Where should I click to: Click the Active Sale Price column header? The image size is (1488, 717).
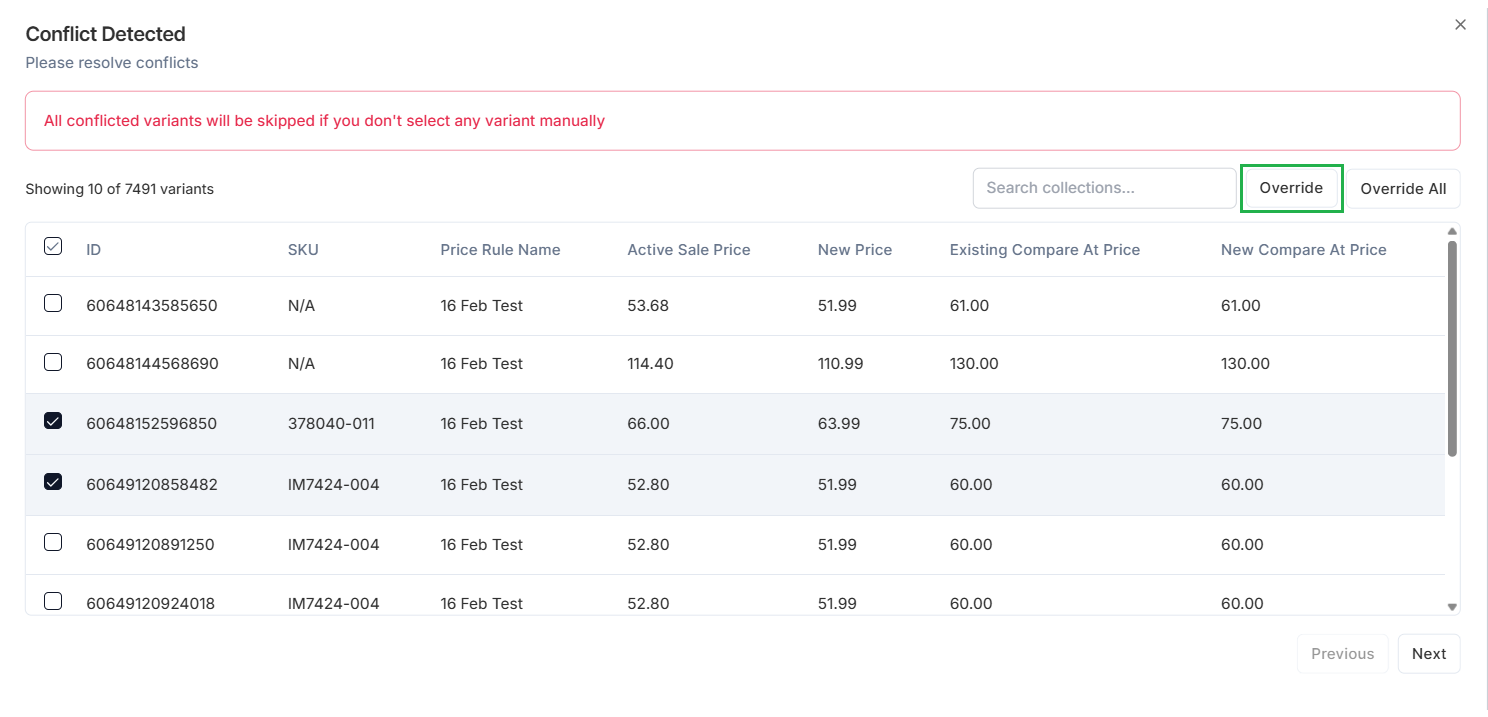(x=689, y=250)
